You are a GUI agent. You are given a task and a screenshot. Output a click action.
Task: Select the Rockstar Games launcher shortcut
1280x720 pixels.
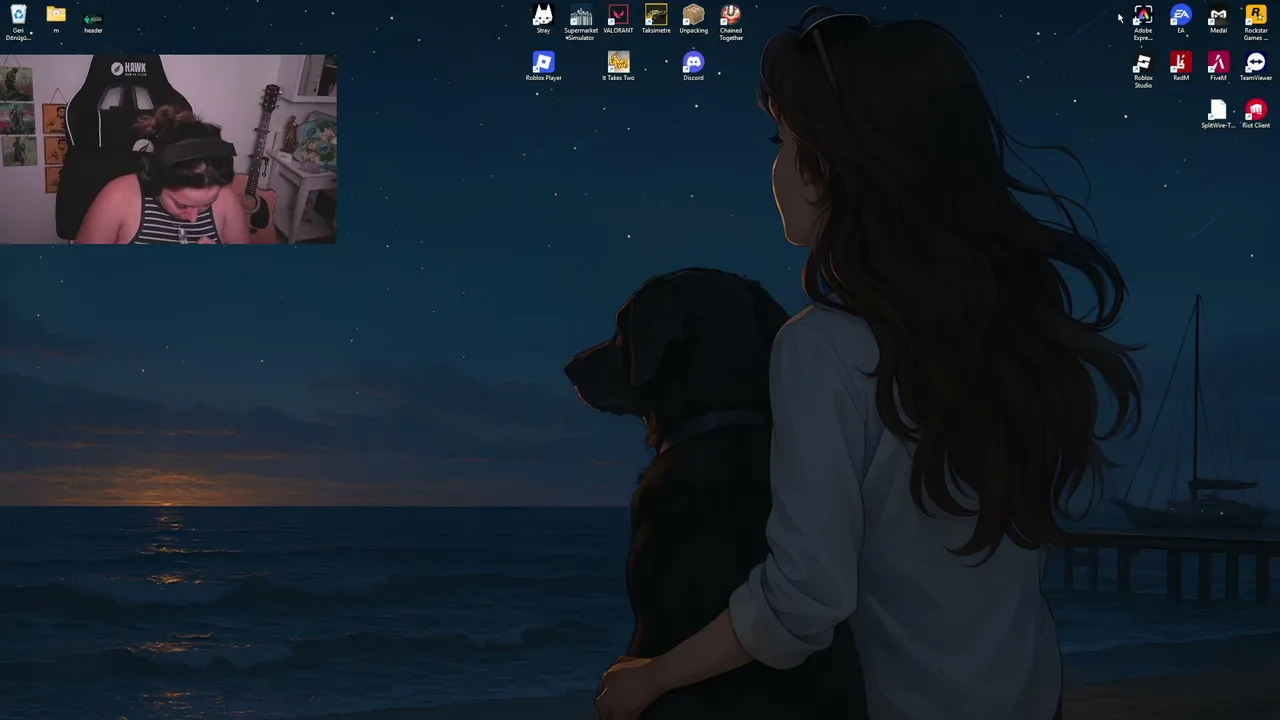[1256, 22]
